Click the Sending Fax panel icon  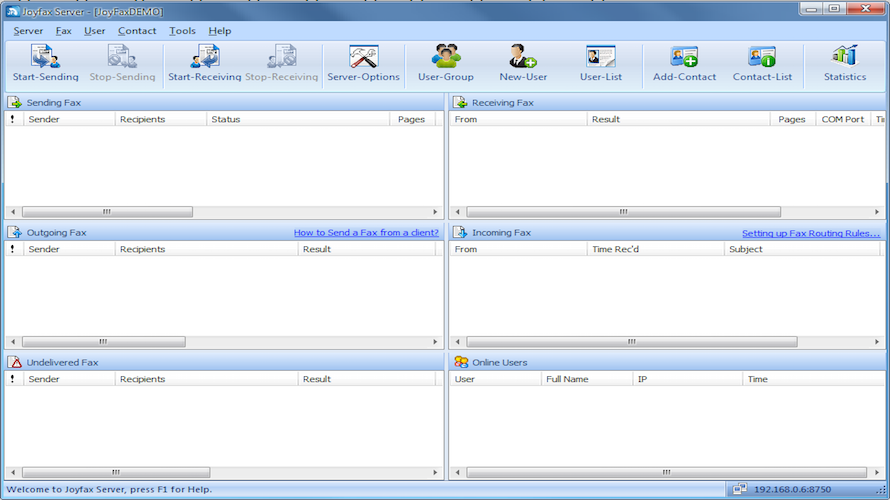pos(14,103)
